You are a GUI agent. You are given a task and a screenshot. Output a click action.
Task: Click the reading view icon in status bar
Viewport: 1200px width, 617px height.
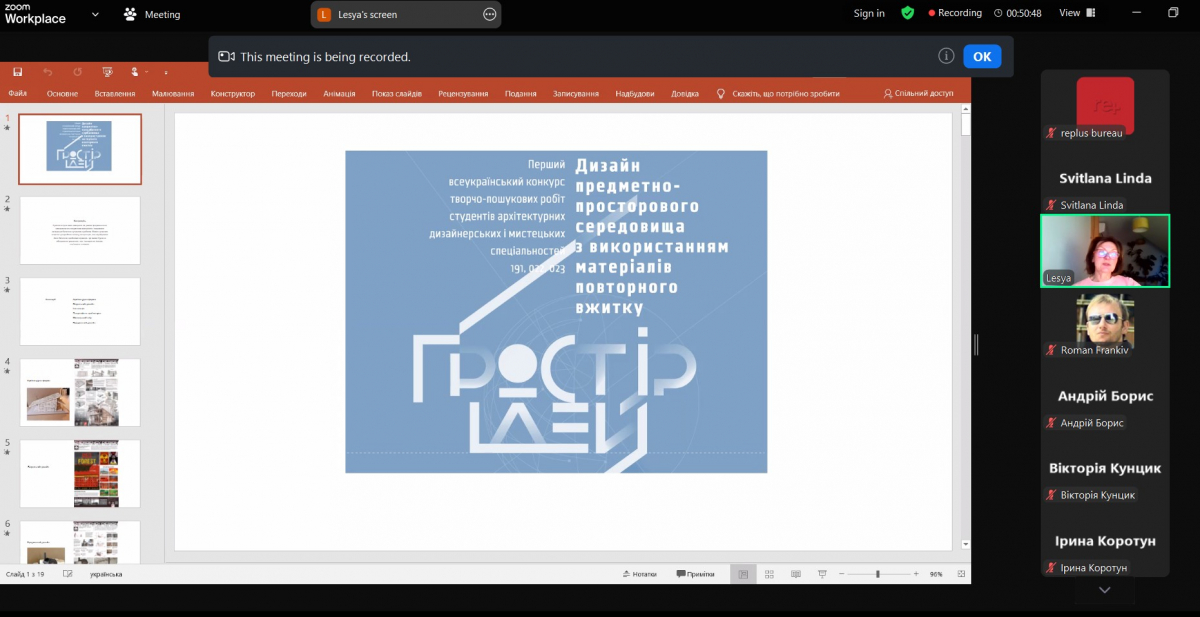click(x=795, y=574)
